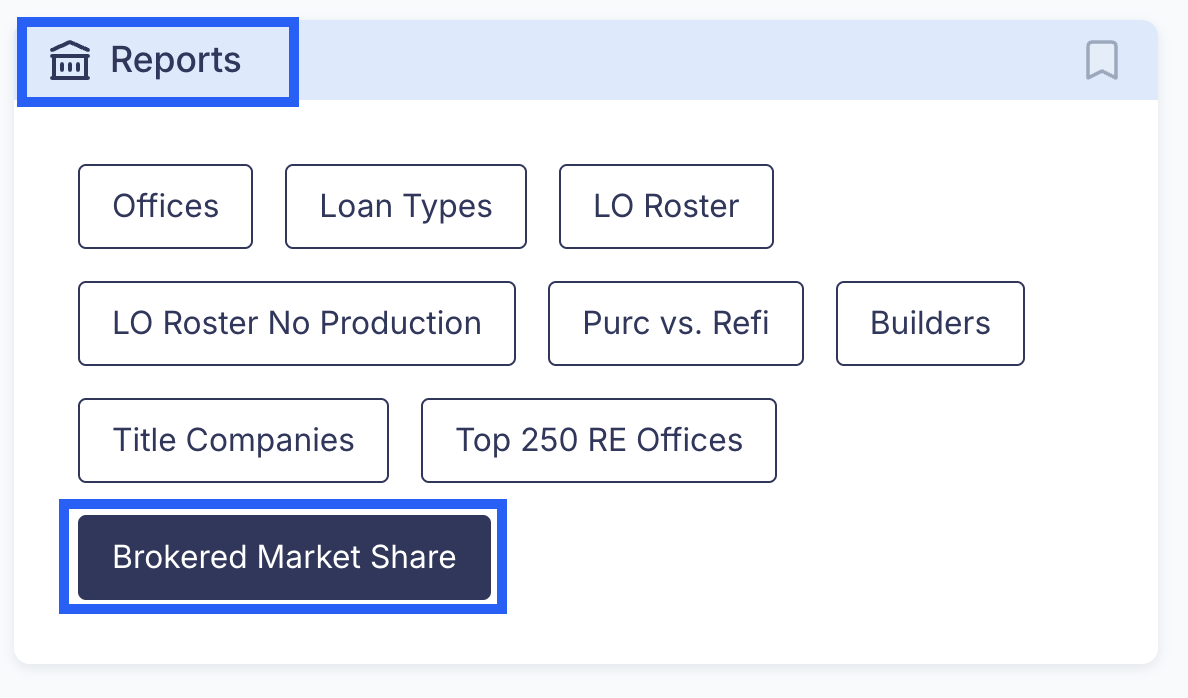Pick the Title Companies chip above Brokered Market Share
This screenshot has height=698, width=1188.
pyautogui.click(x=233, y=440)
